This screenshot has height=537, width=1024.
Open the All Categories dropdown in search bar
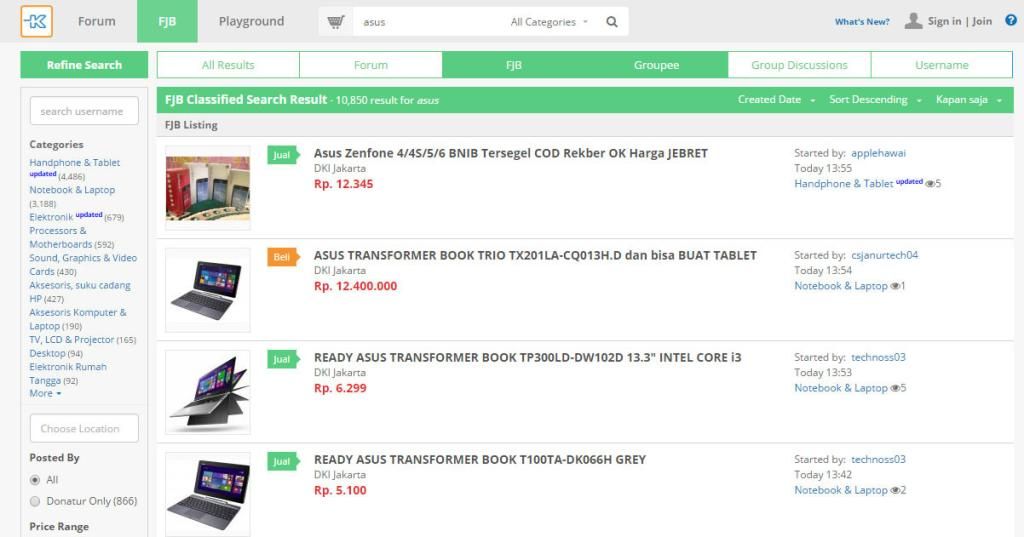549,22
